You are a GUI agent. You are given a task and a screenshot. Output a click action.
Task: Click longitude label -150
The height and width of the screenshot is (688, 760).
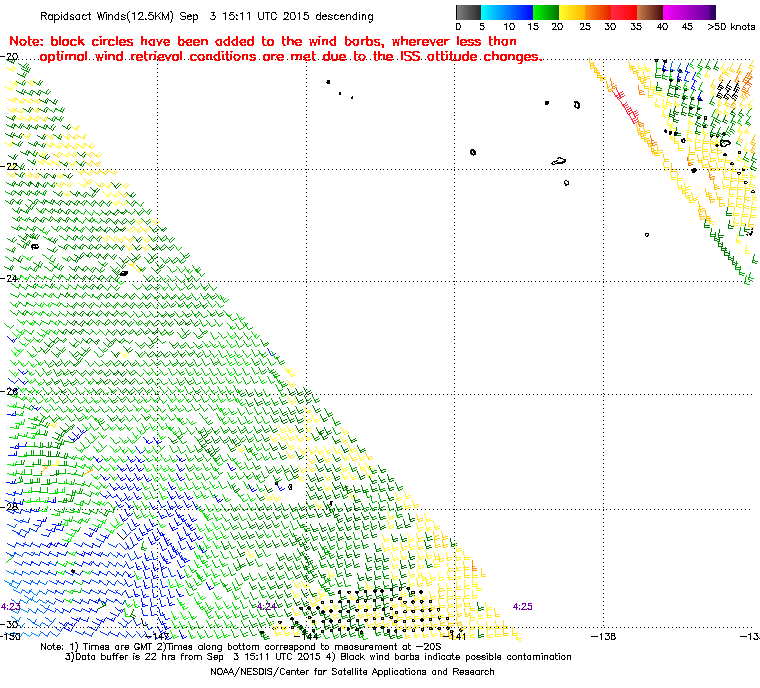pyautogui.click(x=10, y=636)
